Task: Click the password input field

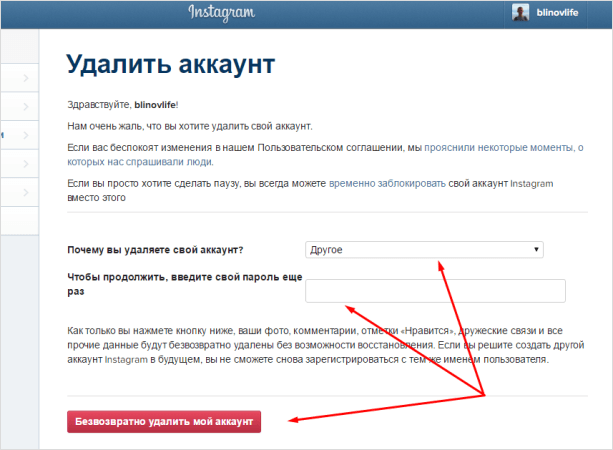Action: 435,291
